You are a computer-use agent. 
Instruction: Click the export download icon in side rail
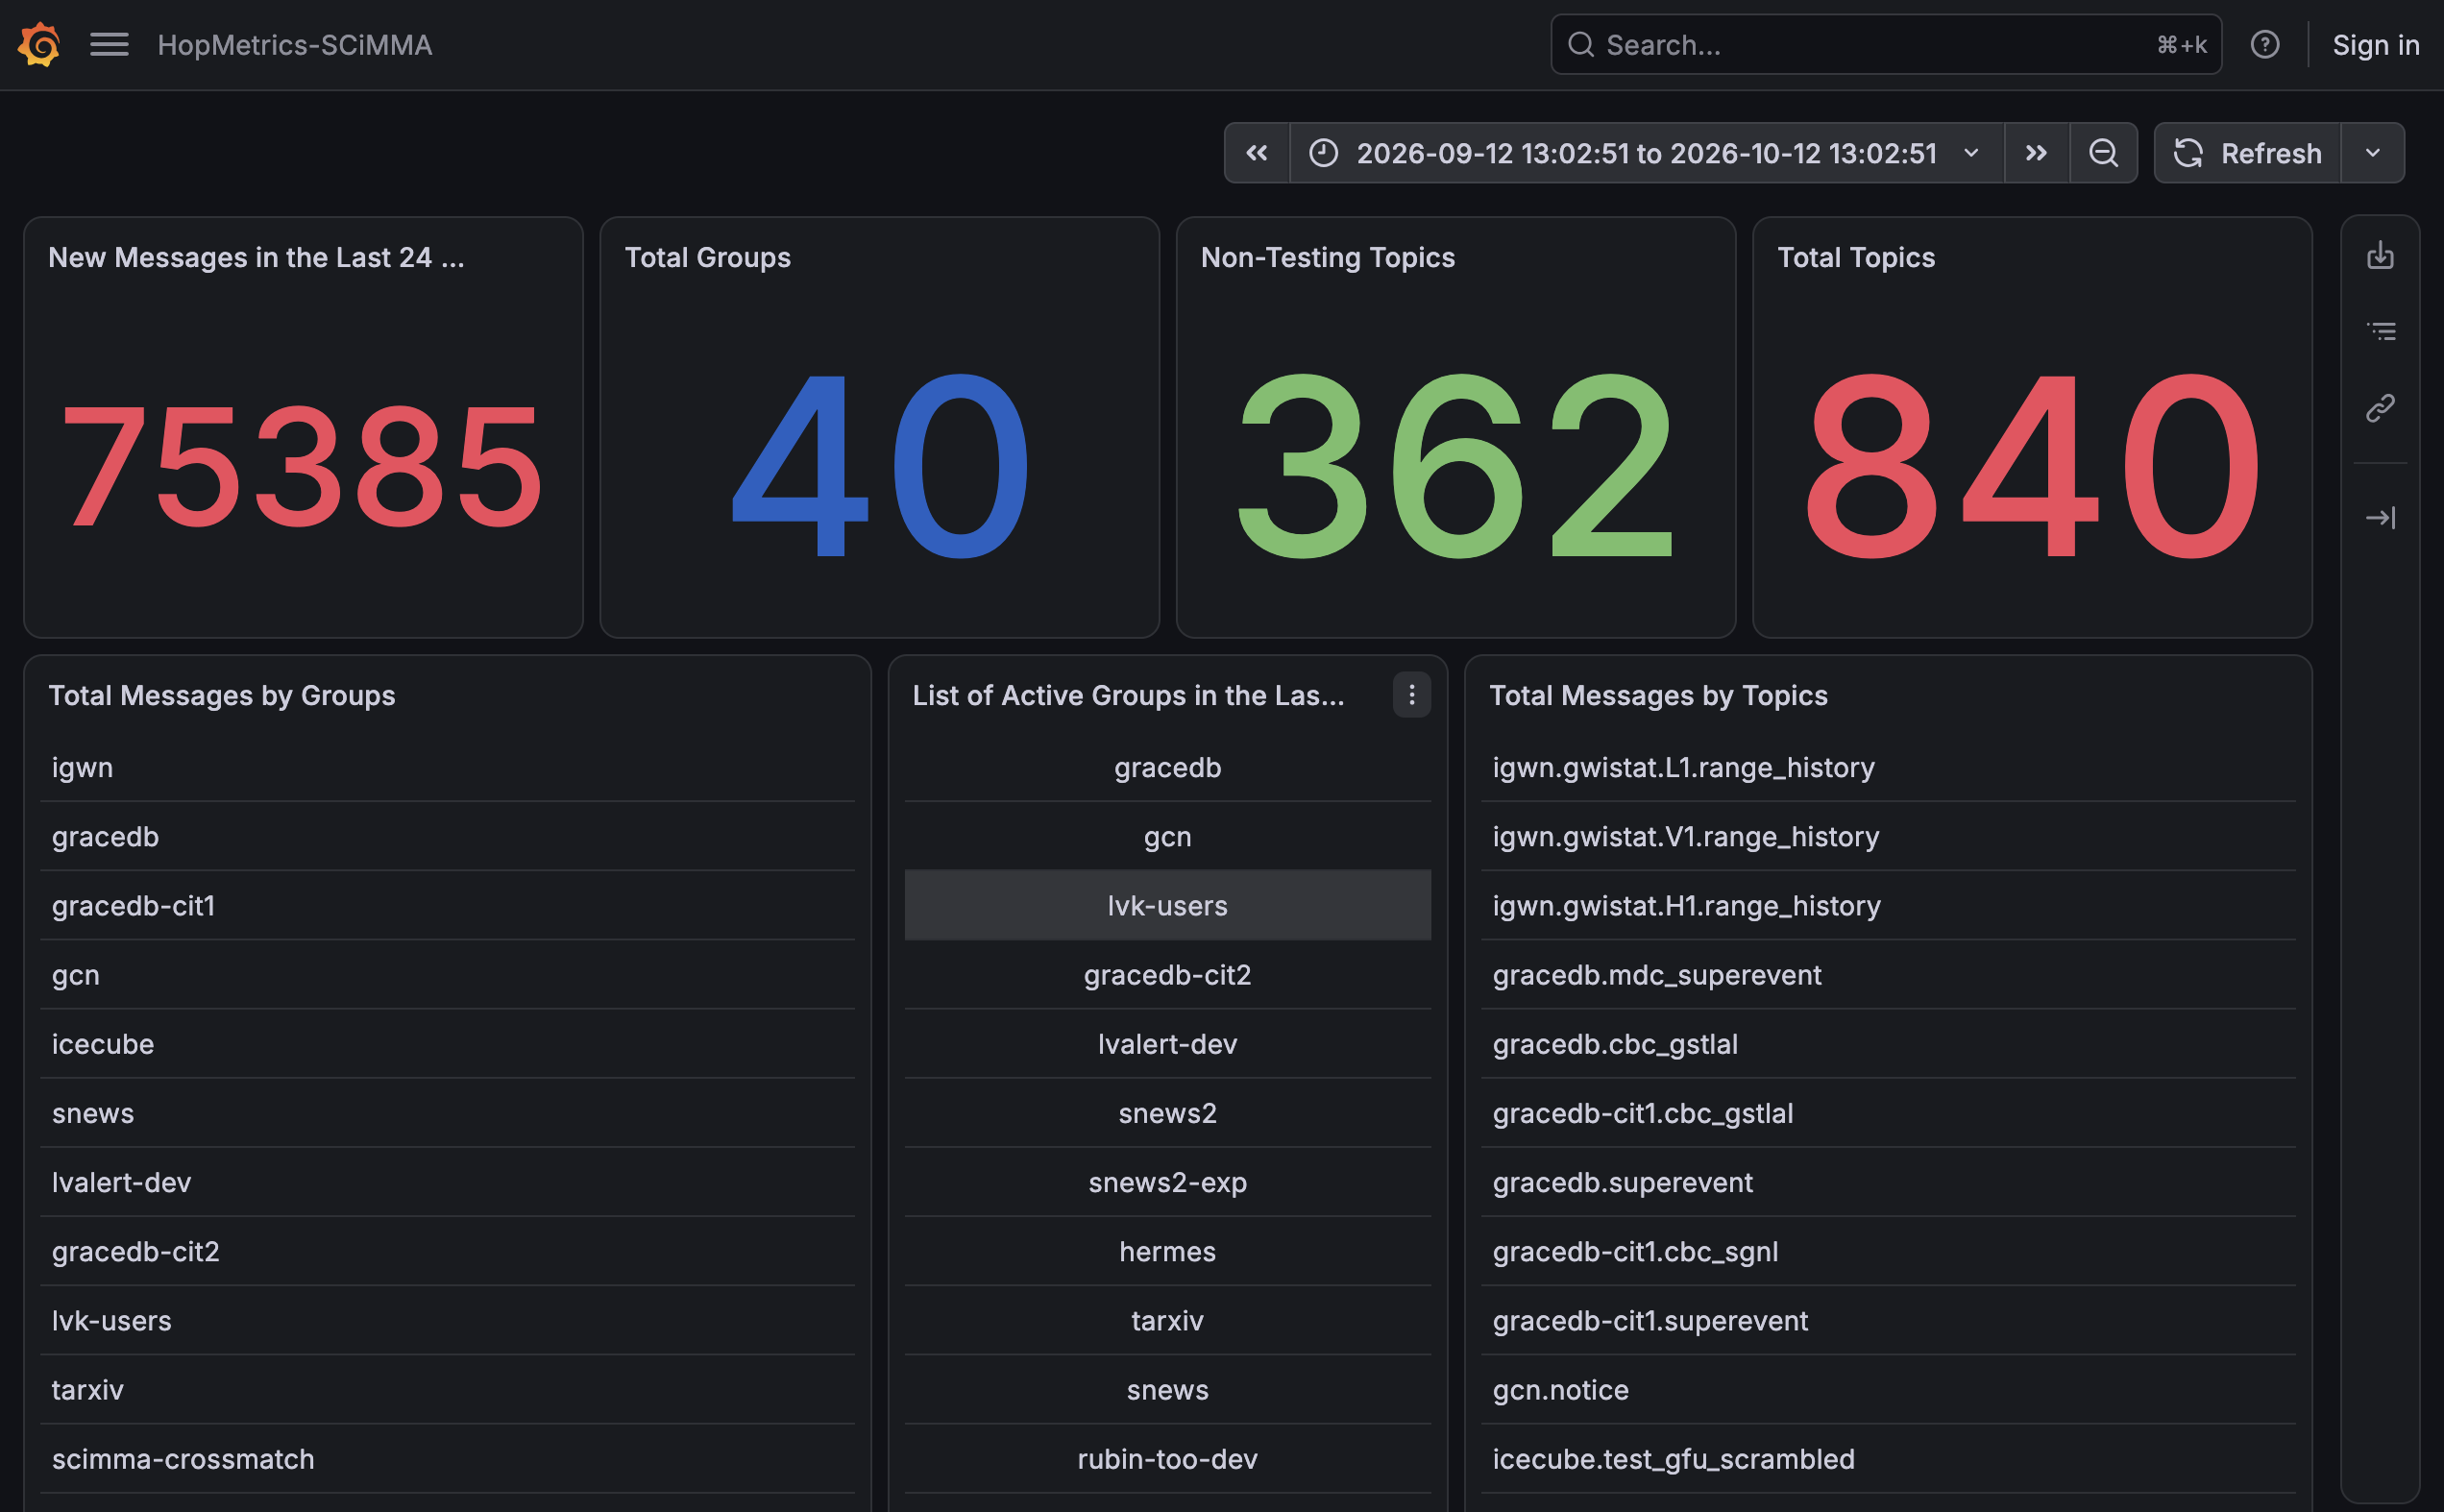point(2380,255)
